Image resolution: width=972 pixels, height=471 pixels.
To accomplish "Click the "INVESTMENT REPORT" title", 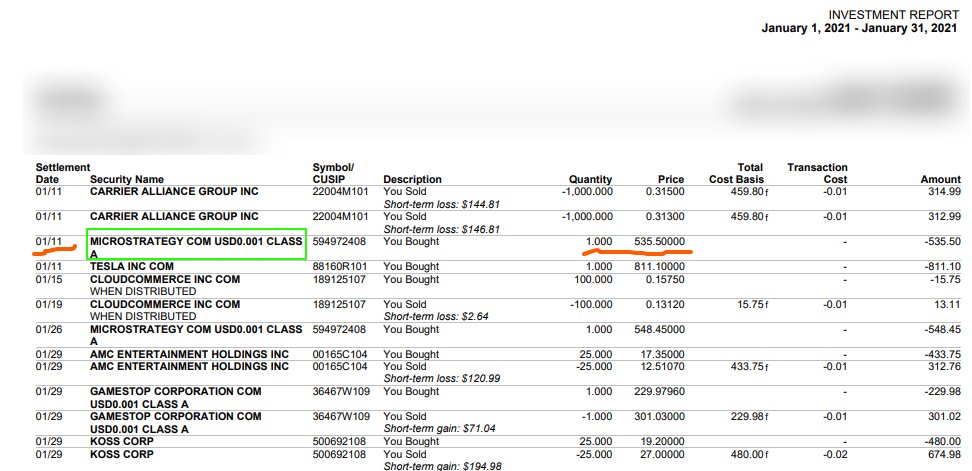I will coord(893,15).
